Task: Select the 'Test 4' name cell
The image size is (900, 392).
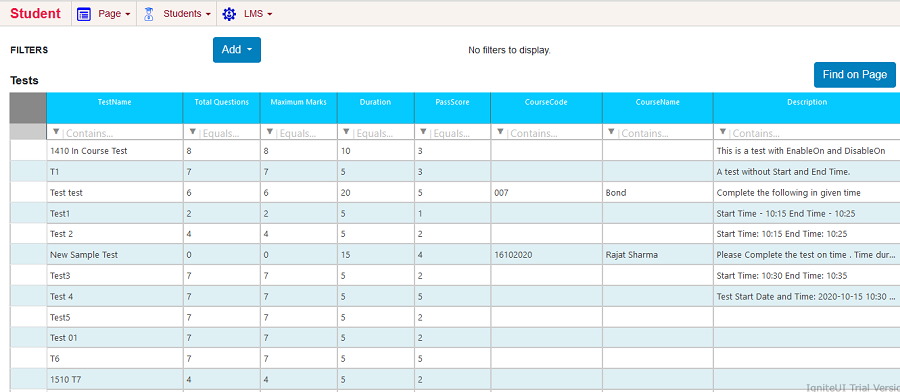Action: pos(115,297)
